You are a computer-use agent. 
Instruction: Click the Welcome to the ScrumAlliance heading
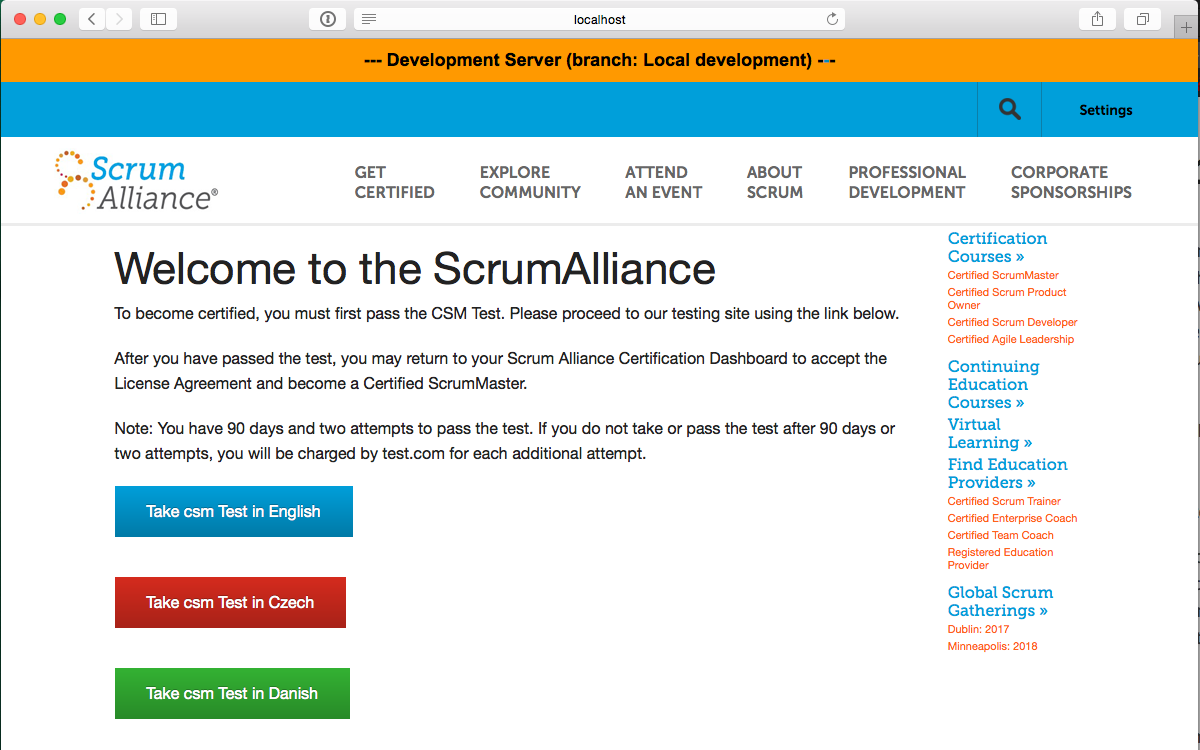(415, 269)
